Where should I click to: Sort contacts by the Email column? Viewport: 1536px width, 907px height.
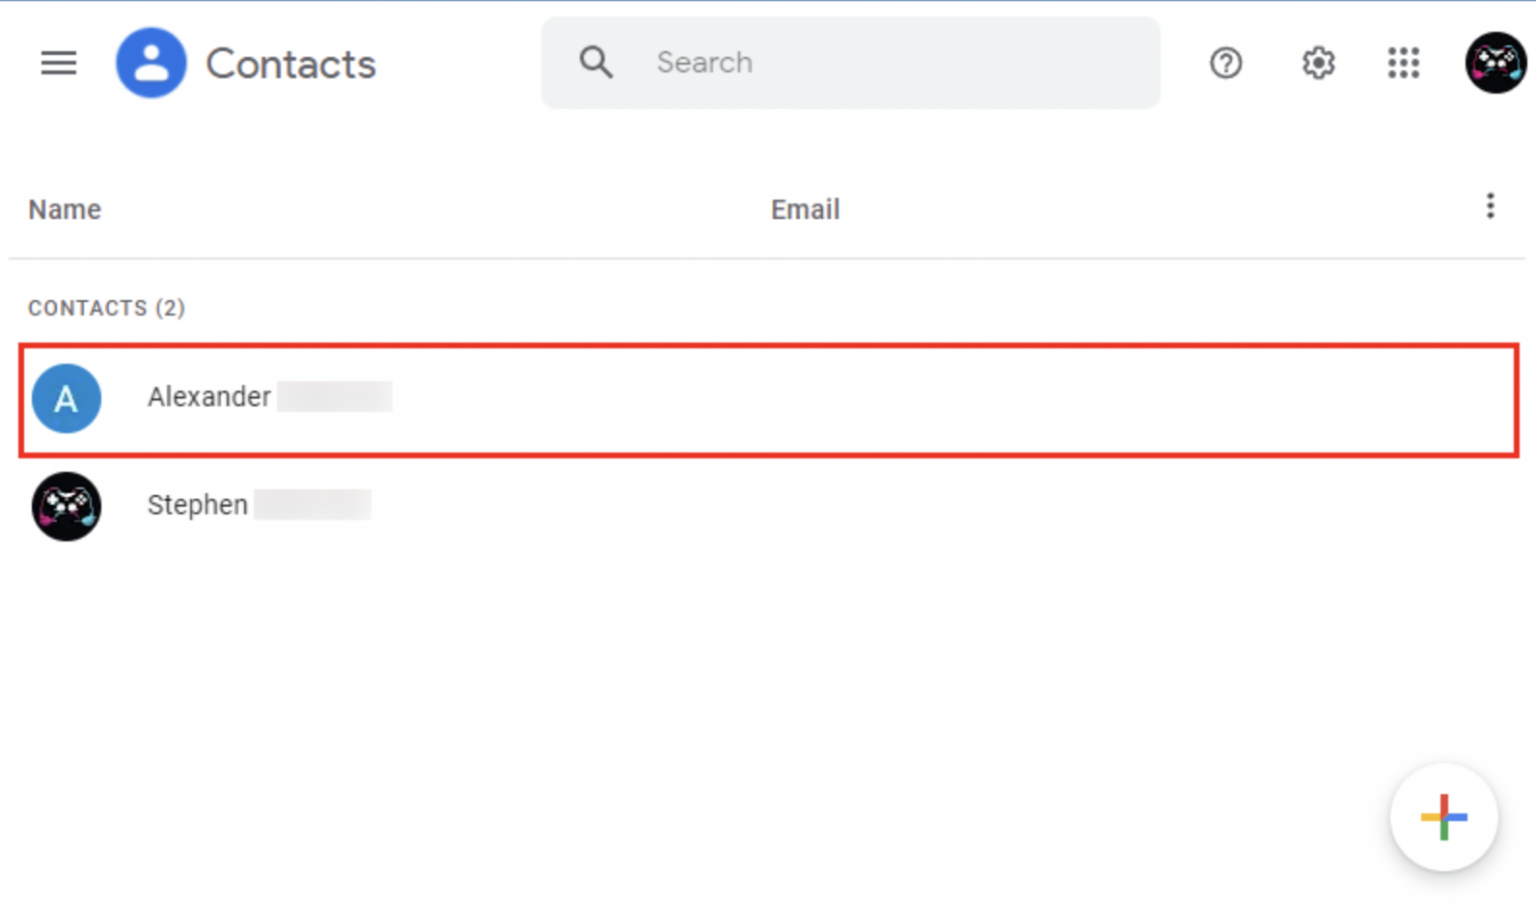805,209
